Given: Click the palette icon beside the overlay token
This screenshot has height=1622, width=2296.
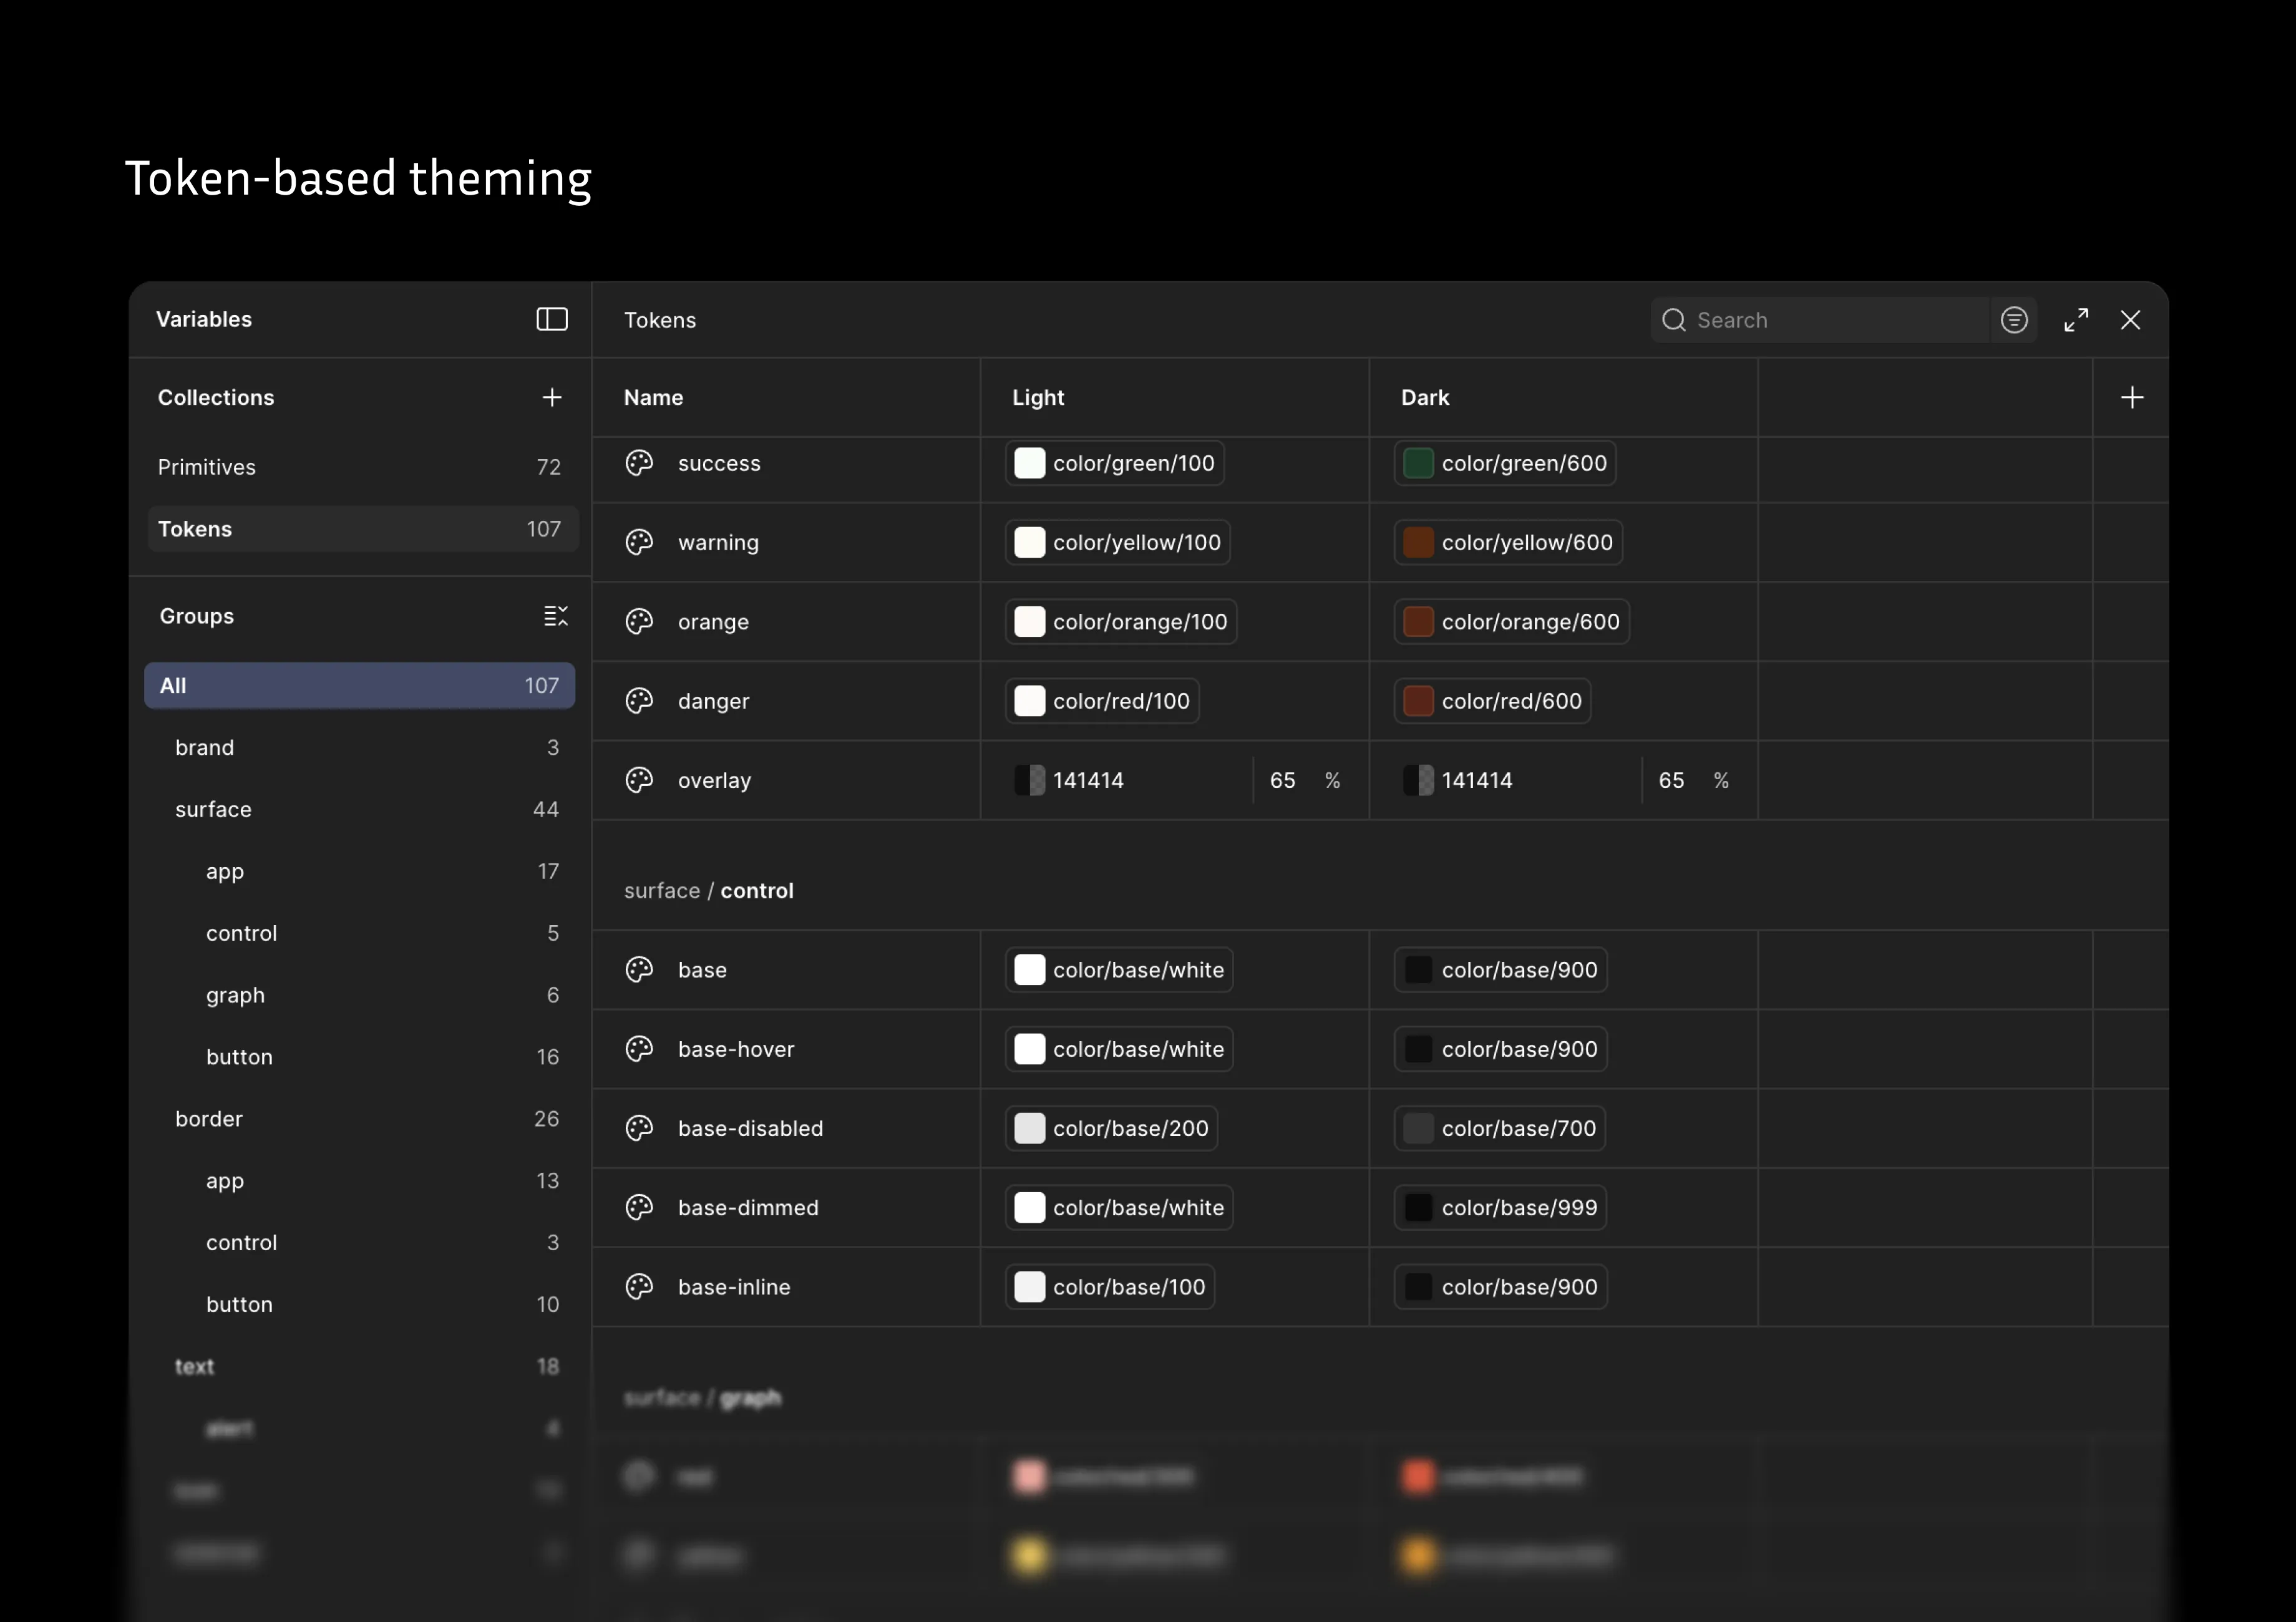Looking at the screenshot, I should point(639,780).
